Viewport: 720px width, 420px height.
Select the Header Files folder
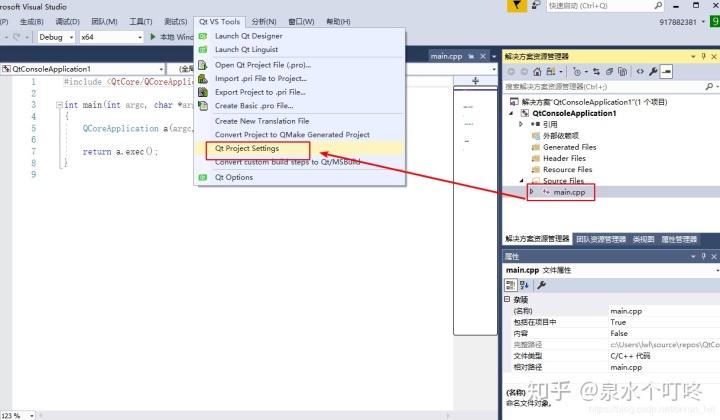(x=564, y=158)
